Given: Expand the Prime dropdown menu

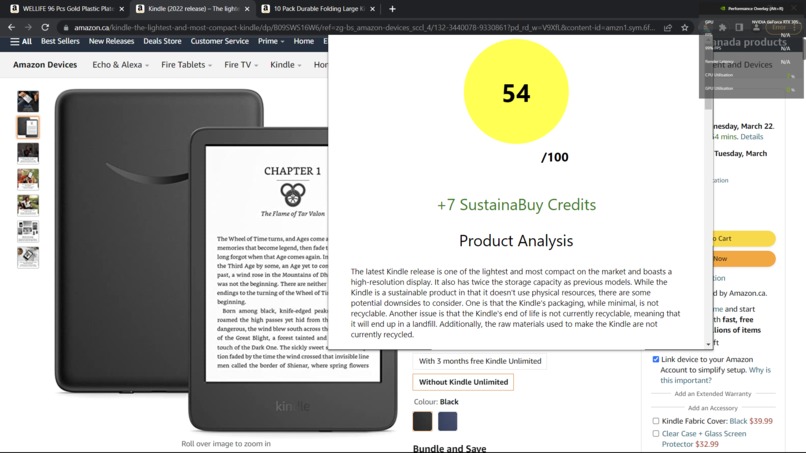Looking at the screenshot, I should pyautogui.click(x=271, y=41).
